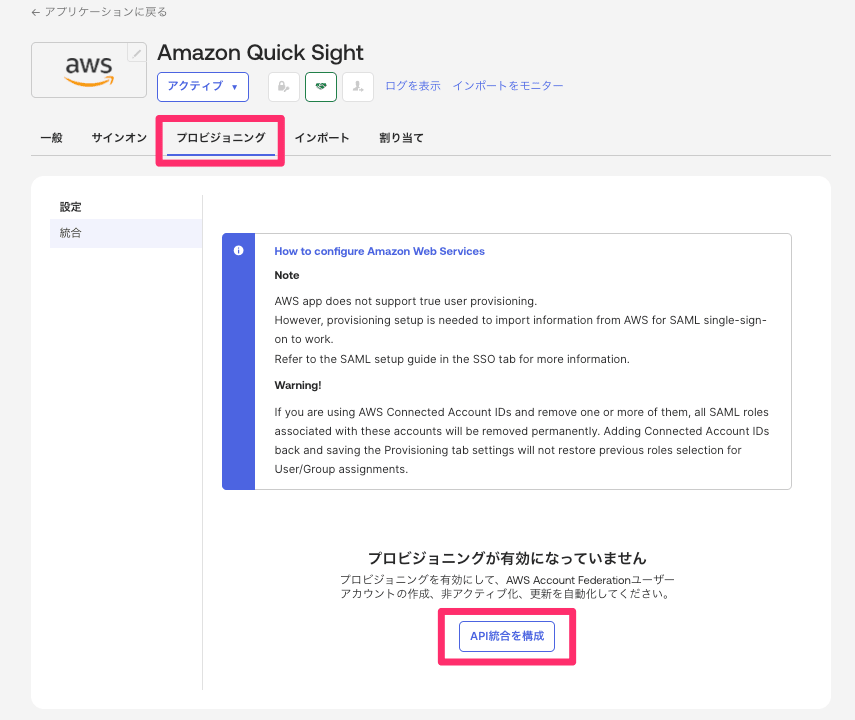Click the Amazon Quick Sight title

[x=260, y=53]
